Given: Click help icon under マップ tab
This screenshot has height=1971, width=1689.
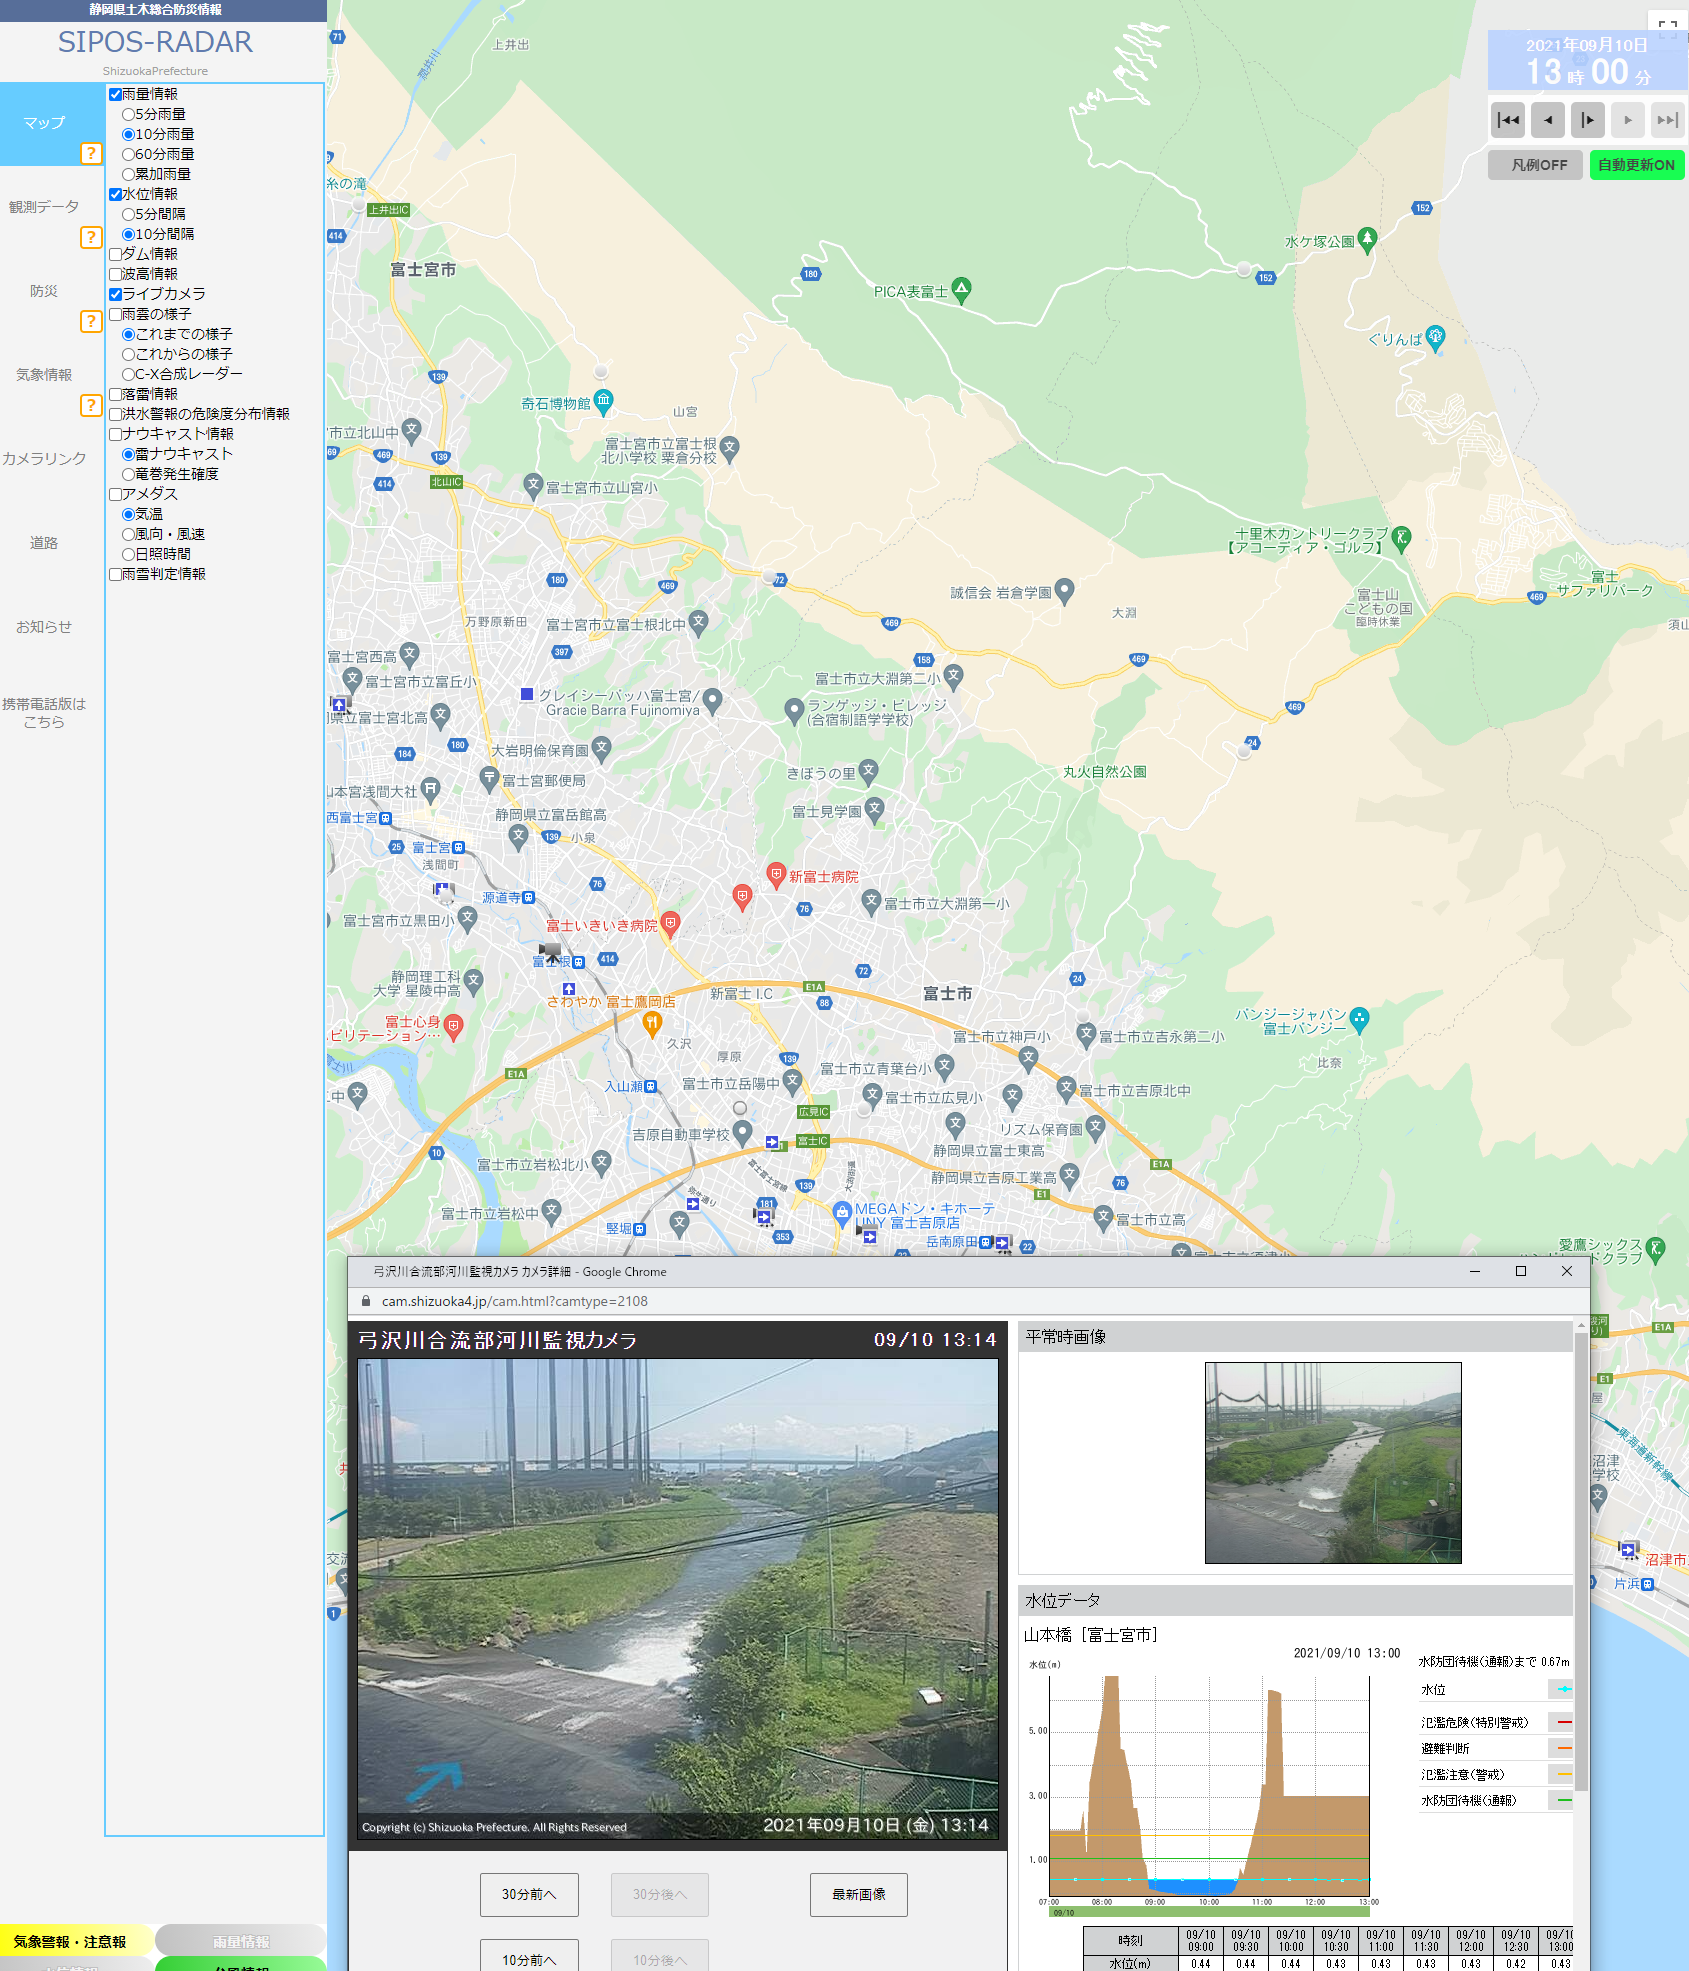Looking at the screenshot, I should pos(91,153).
